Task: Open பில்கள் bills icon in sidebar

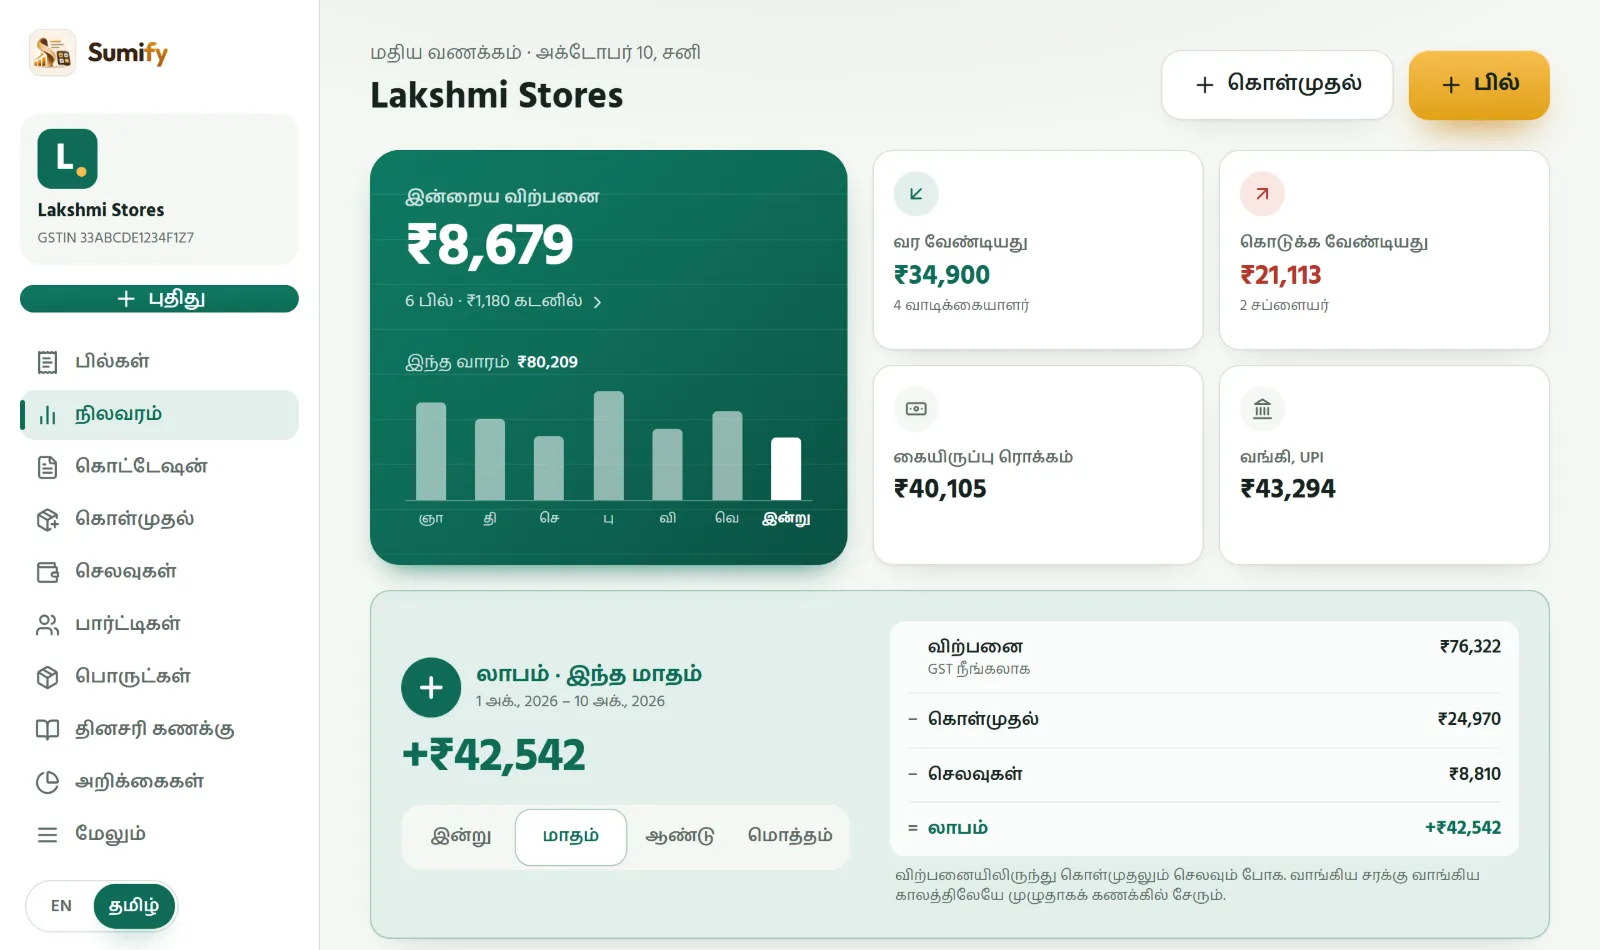Action: coord(47,362)
